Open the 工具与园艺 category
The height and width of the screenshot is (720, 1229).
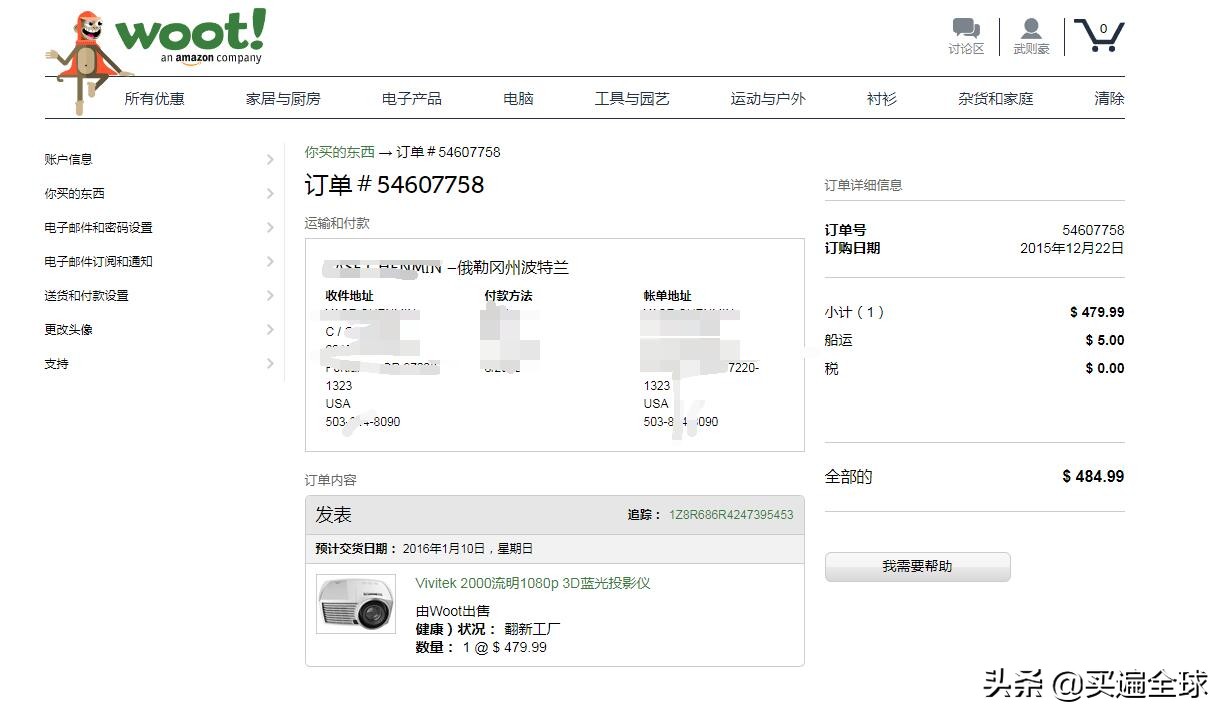632,98
